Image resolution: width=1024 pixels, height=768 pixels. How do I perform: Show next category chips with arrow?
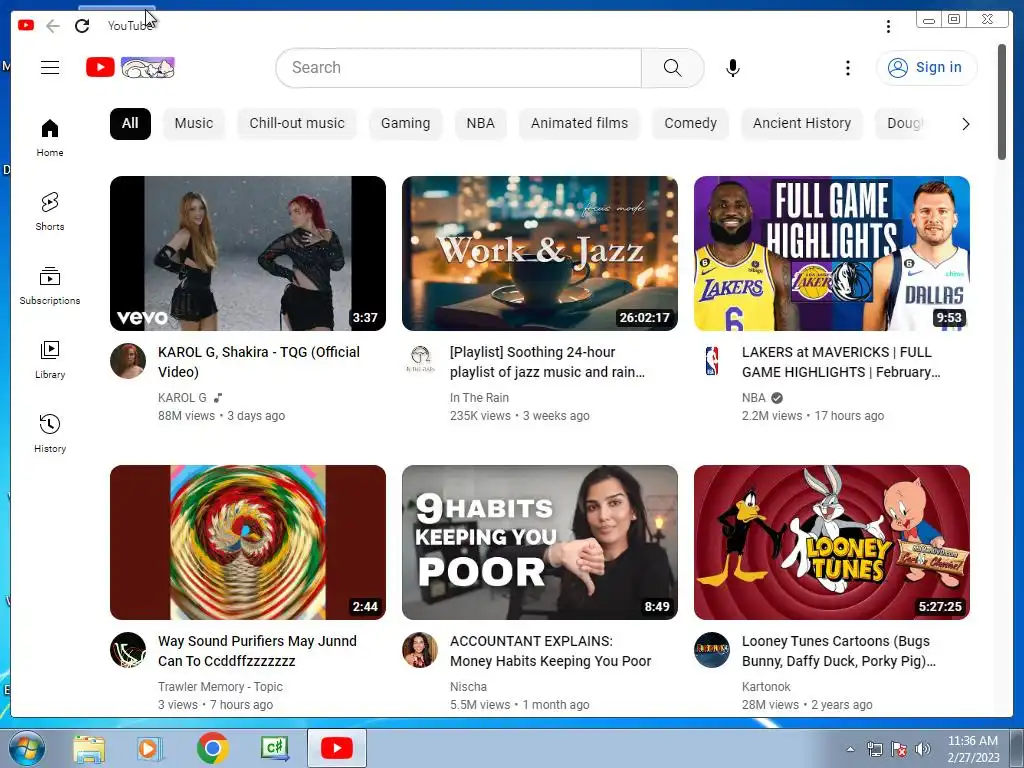[965, 123]
